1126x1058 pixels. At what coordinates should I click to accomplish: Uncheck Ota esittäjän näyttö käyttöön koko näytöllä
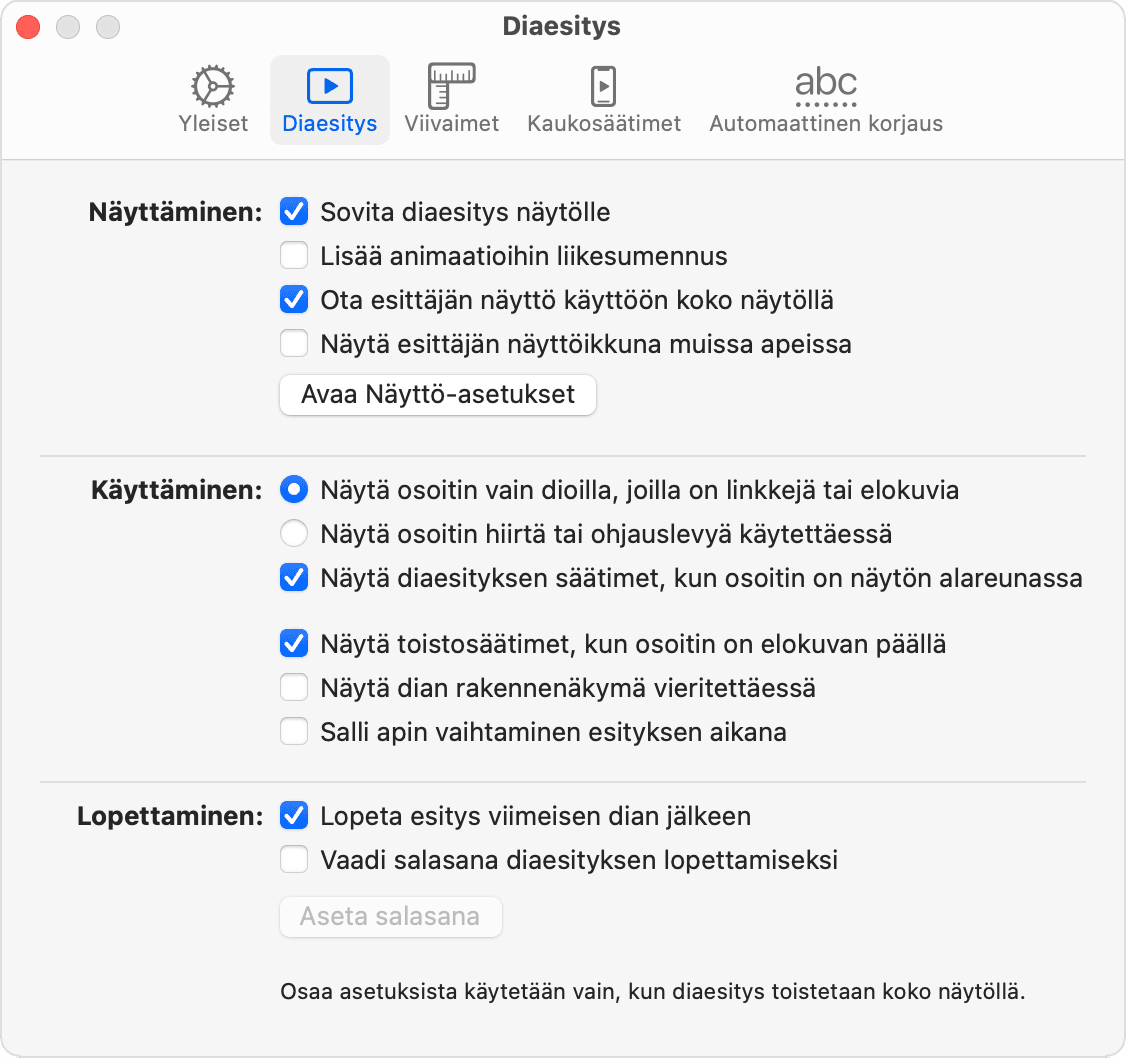[x=294, y=299]
